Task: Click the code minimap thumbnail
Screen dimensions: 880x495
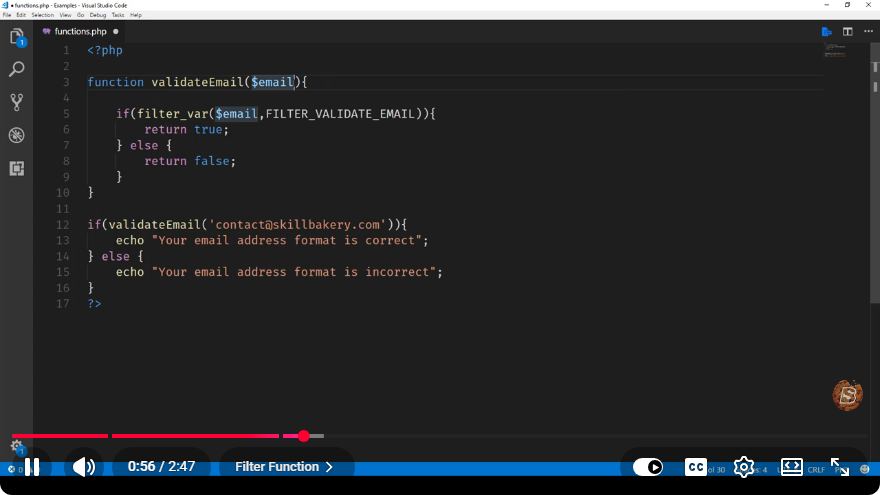Action: click(x=835, y=51)
